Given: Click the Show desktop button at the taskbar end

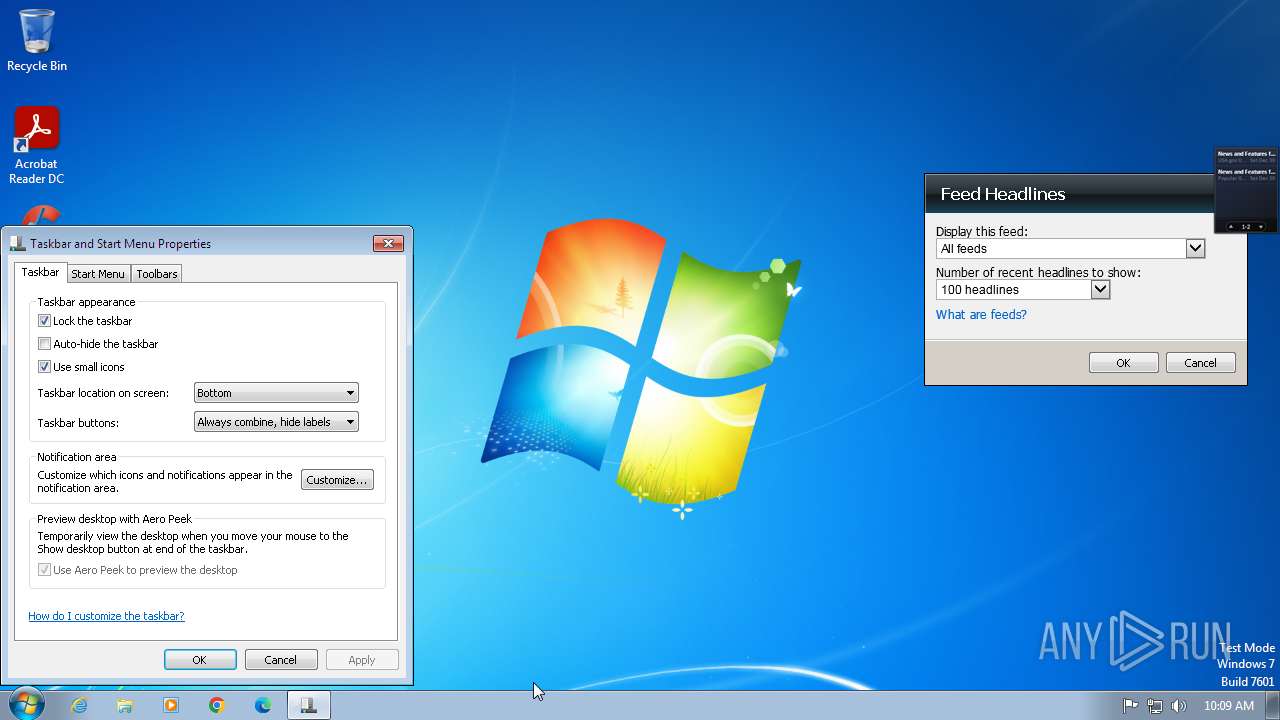Looking at the screenshot, I should pyautogui.click(x=1273, y=705).
